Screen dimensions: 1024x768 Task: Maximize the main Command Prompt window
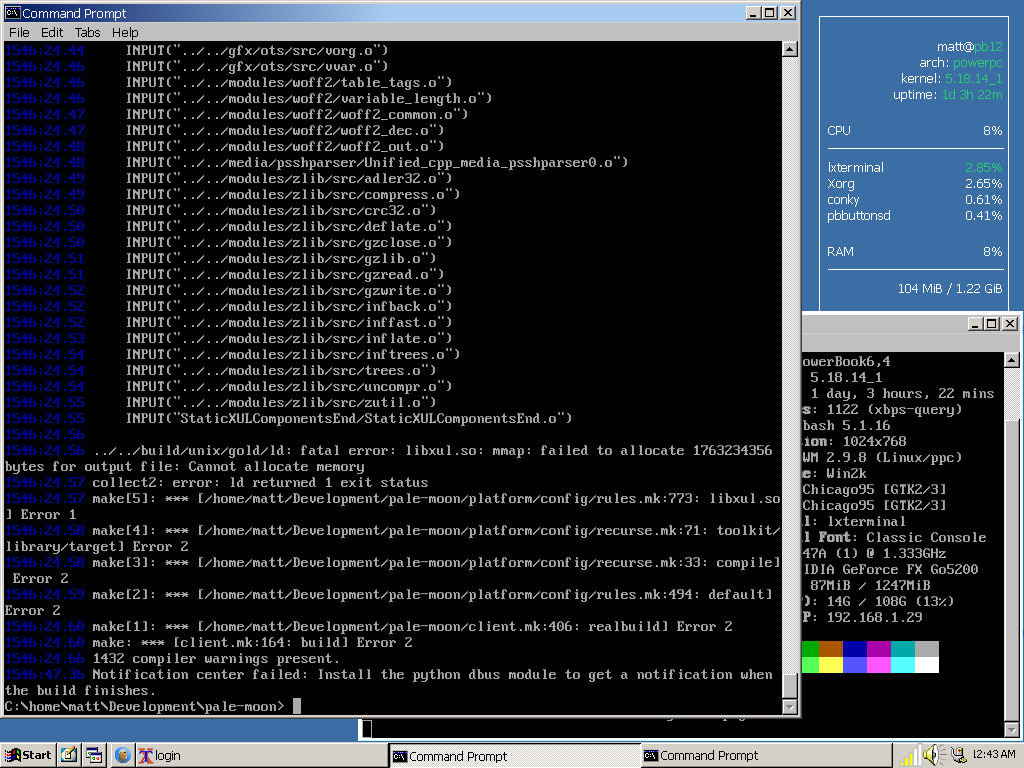[770, 12]
